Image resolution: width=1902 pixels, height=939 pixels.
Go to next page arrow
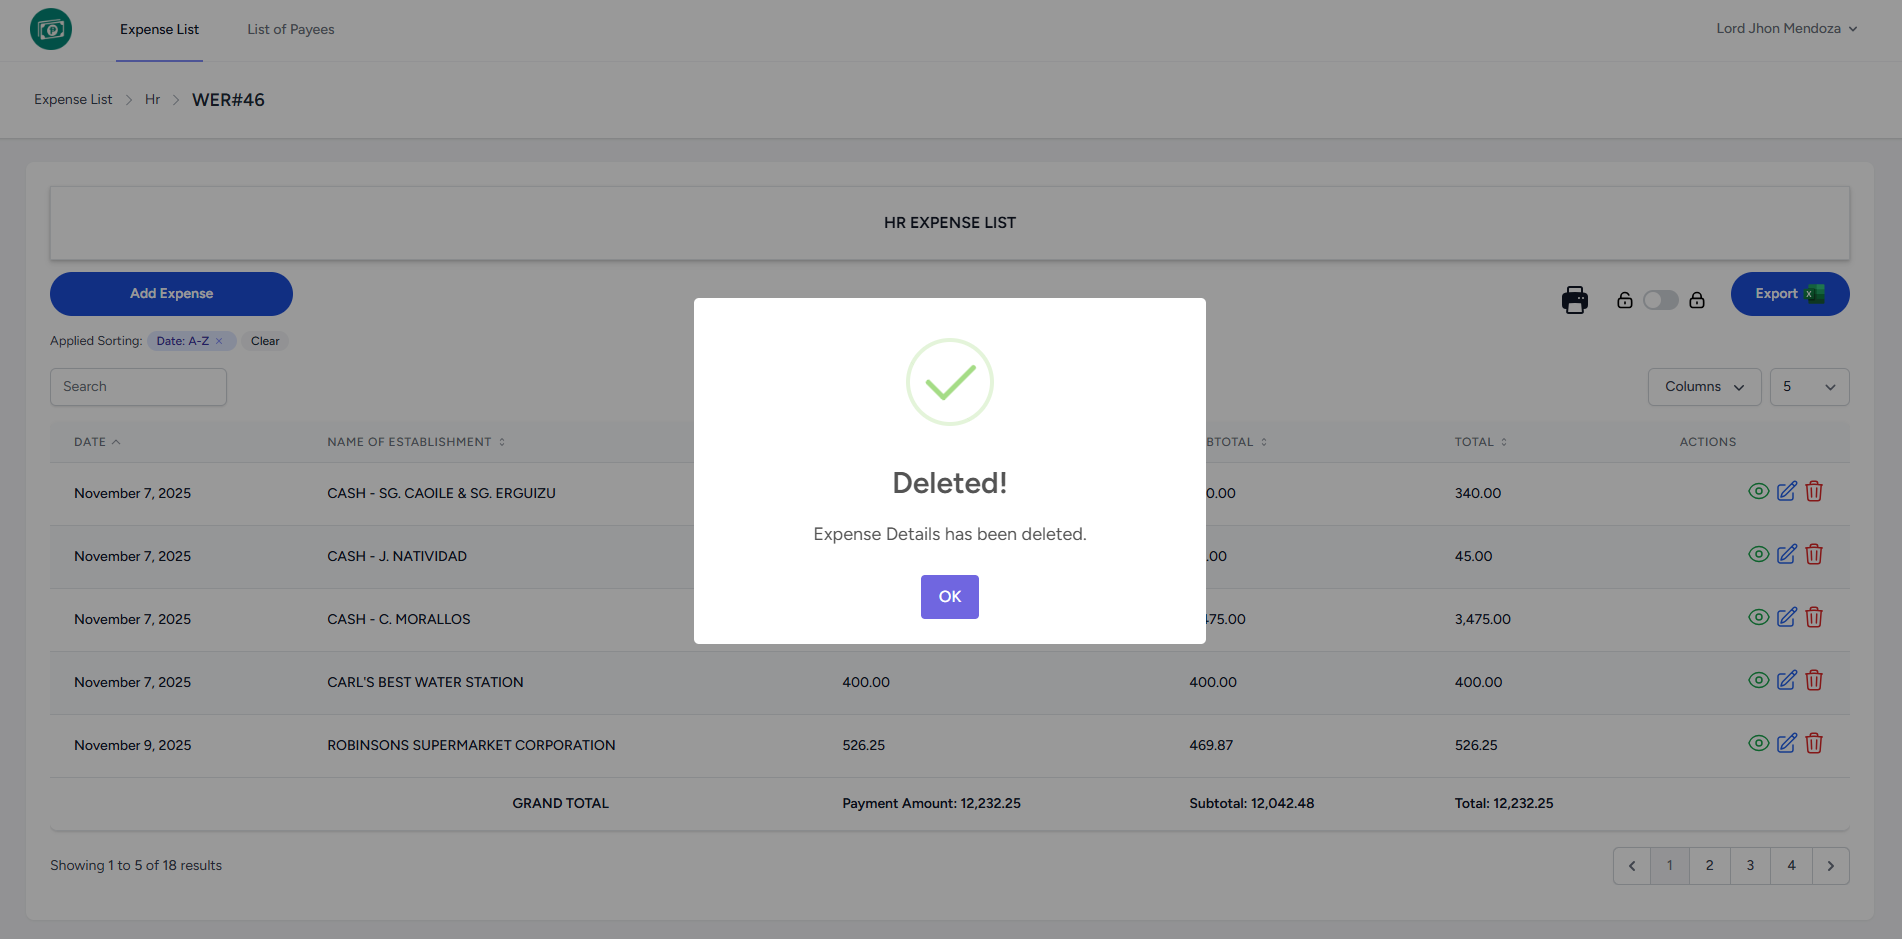click(x=1831, y=866)
